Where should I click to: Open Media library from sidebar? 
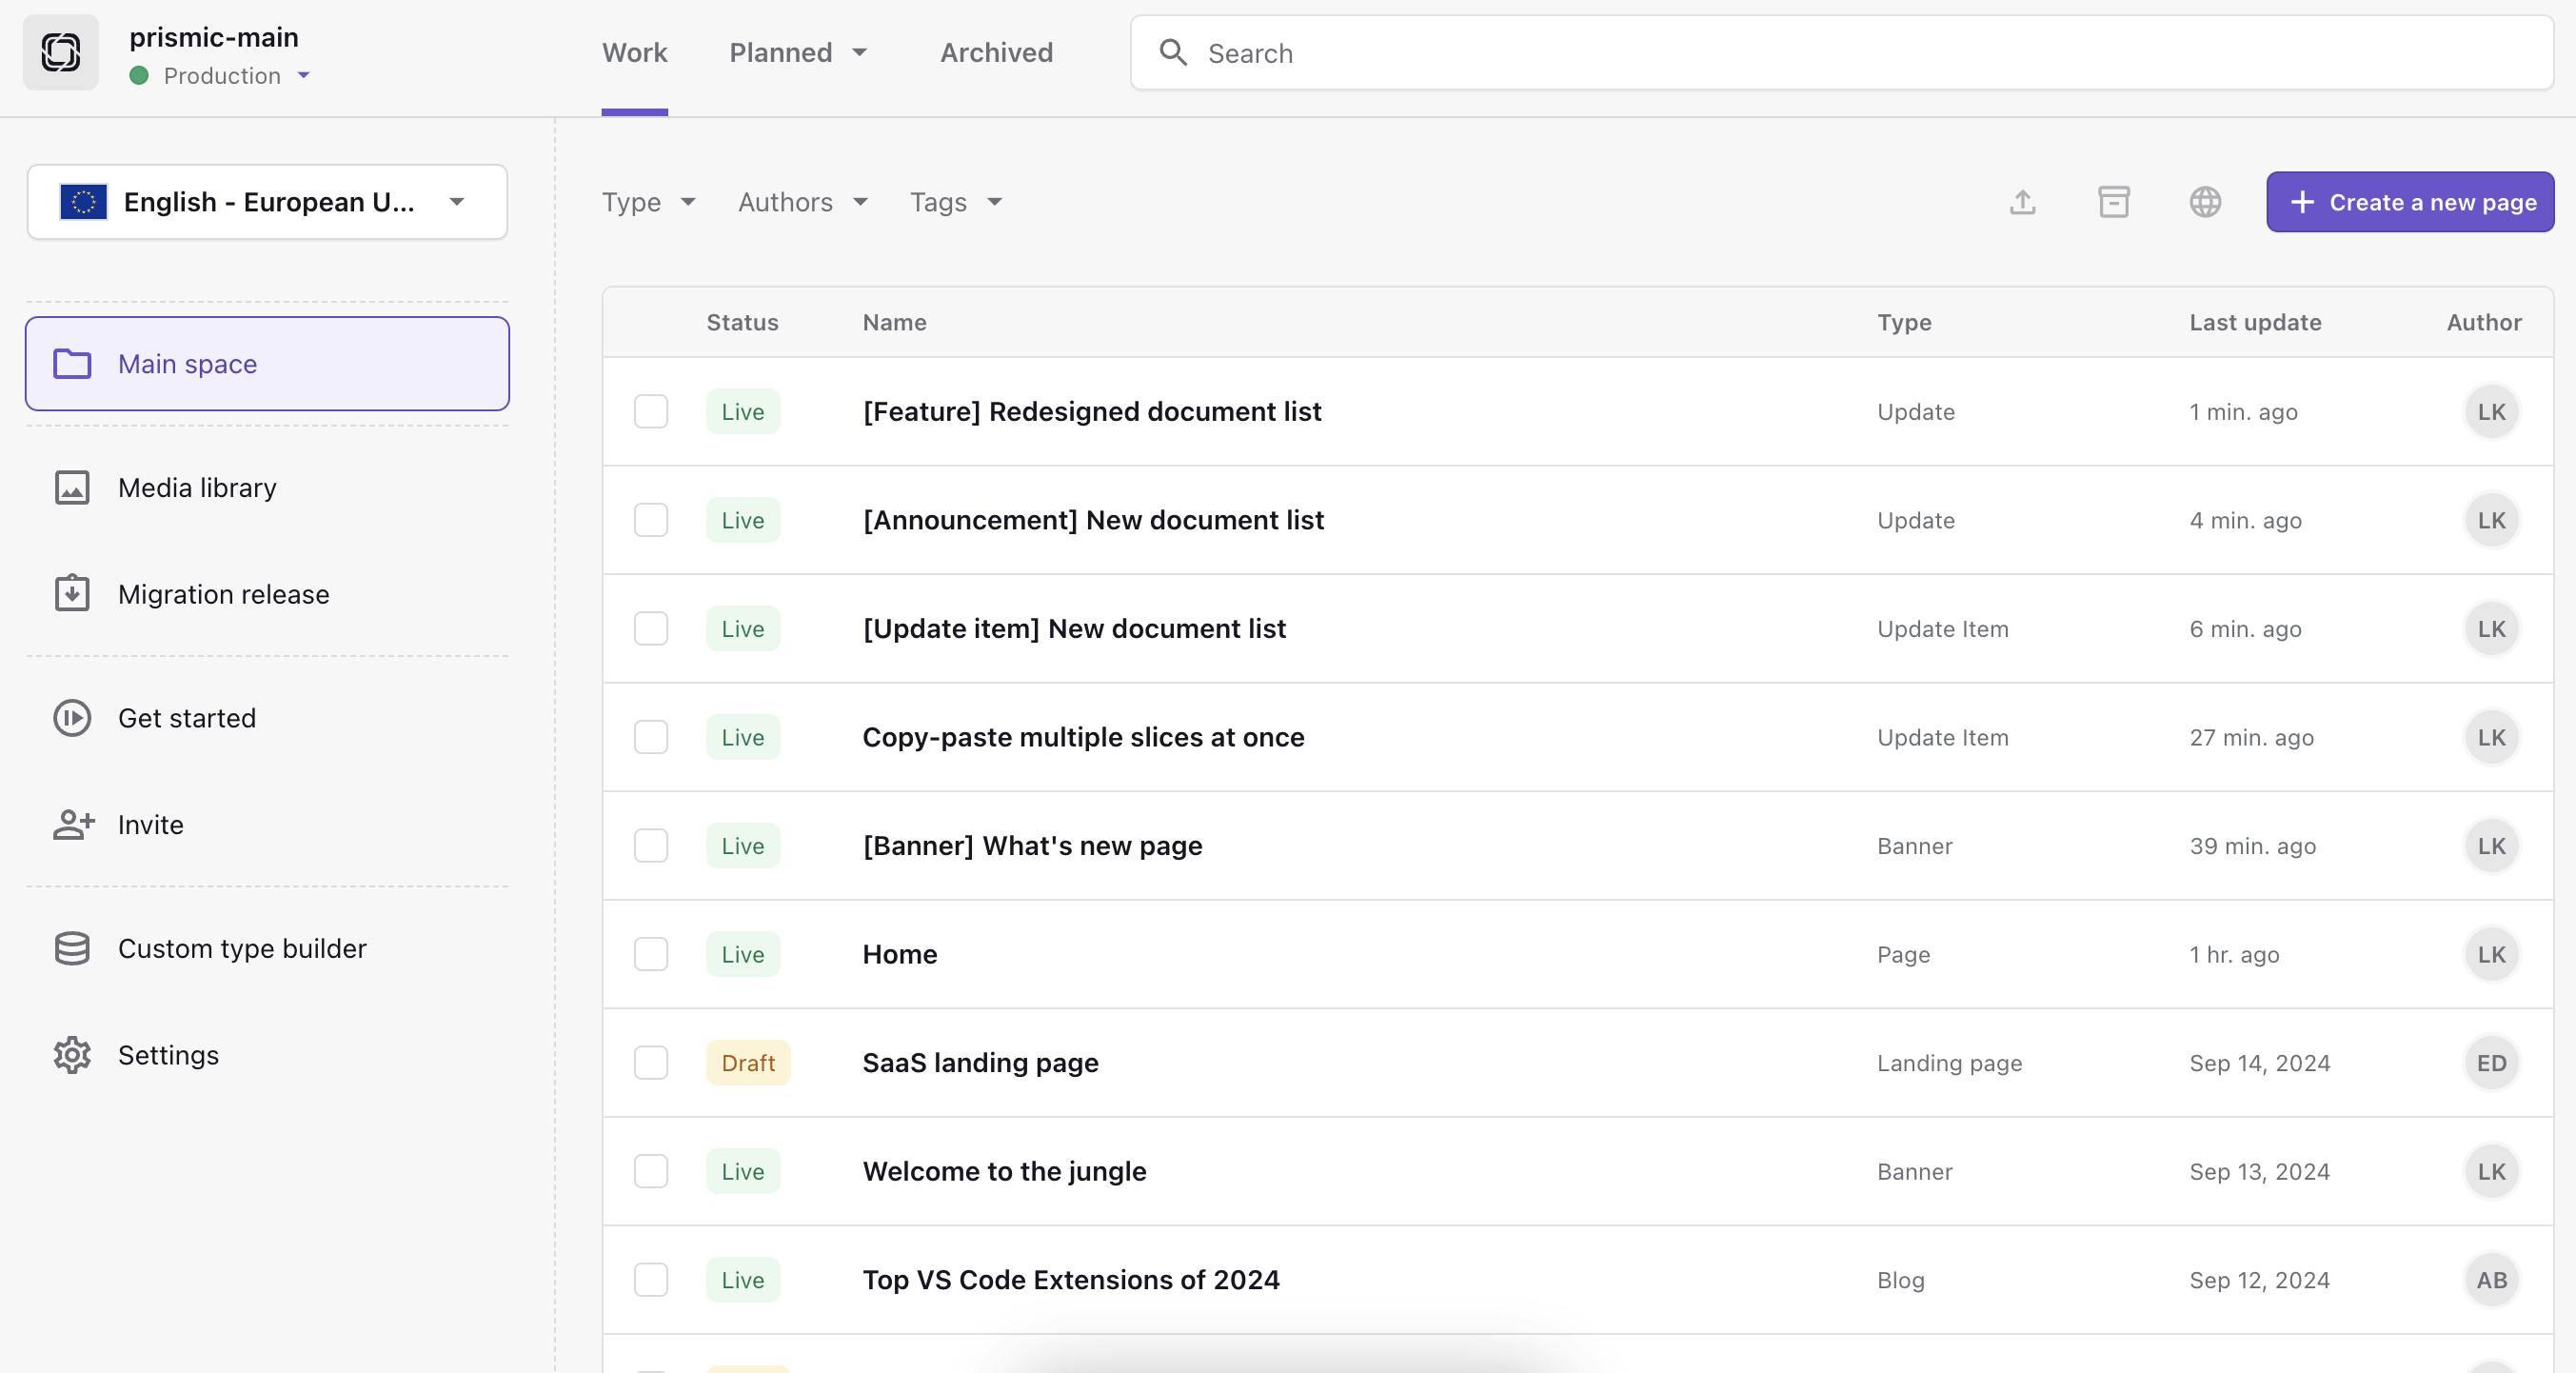[x=197, y=488]
